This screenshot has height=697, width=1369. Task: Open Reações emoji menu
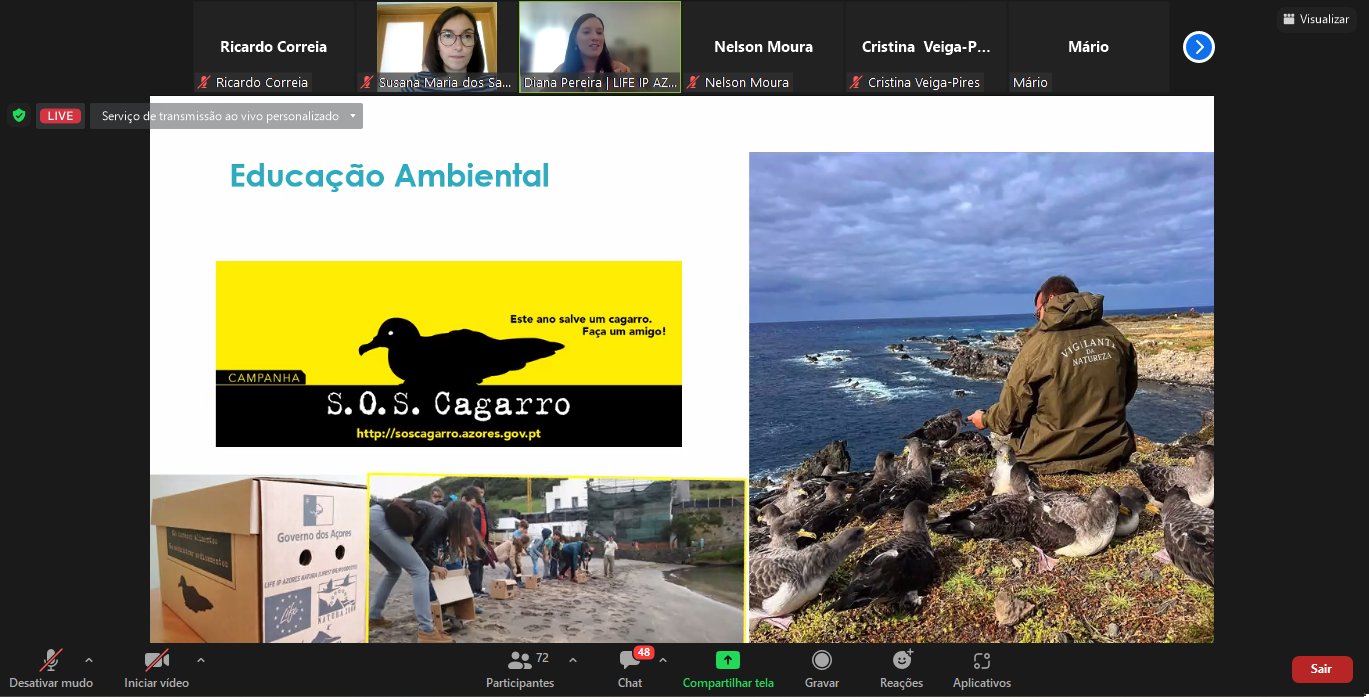[x=901, y=661]
